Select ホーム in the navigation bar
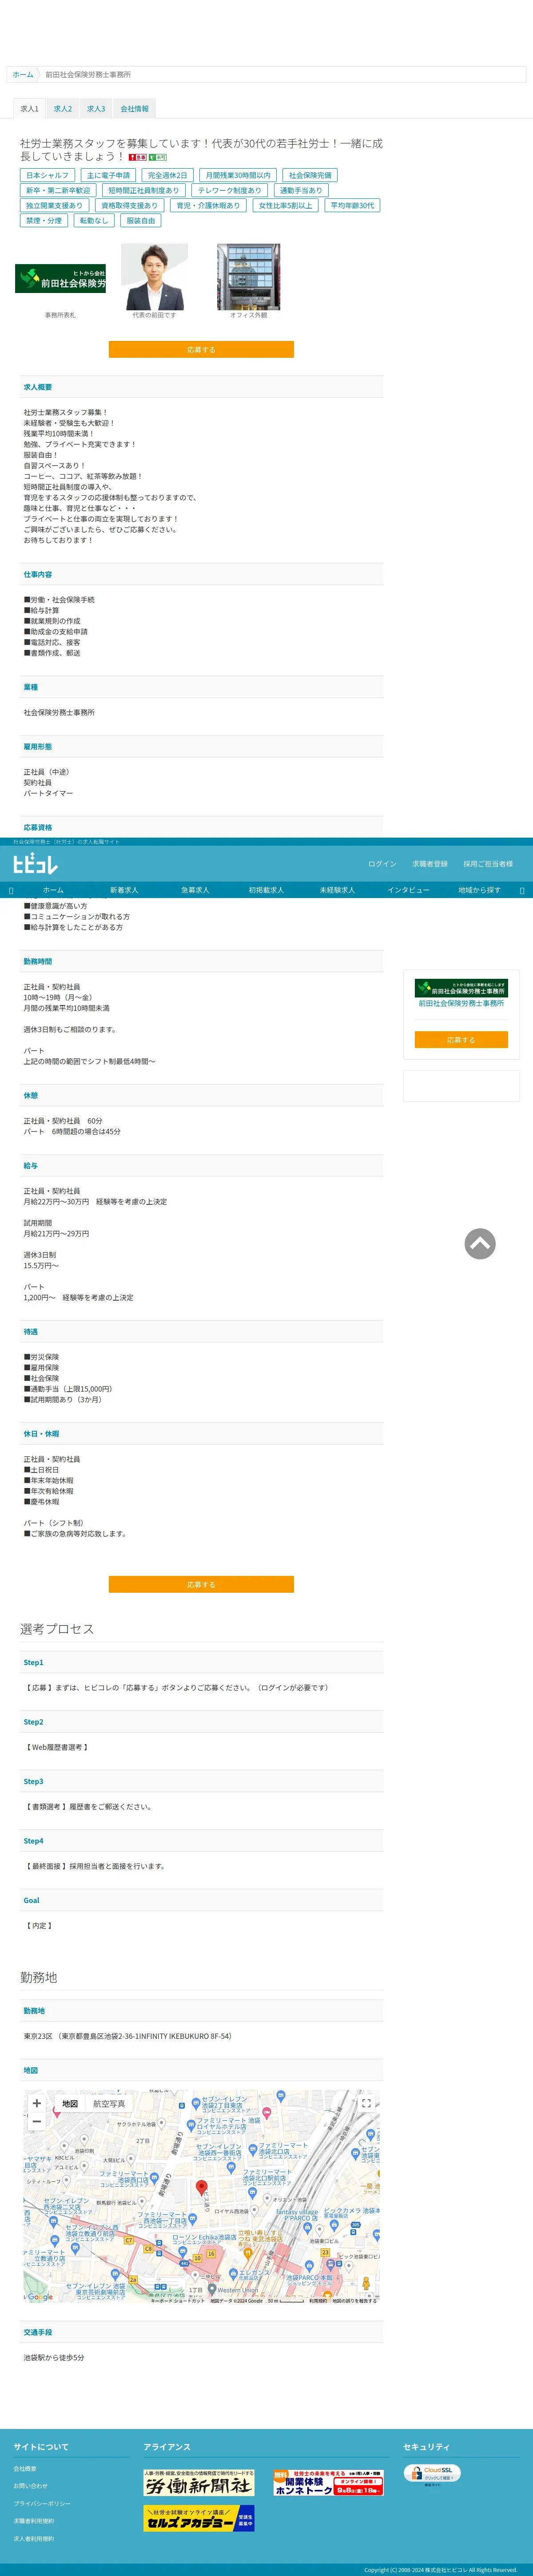The image size is (533, 2576). tap(53, 890)
